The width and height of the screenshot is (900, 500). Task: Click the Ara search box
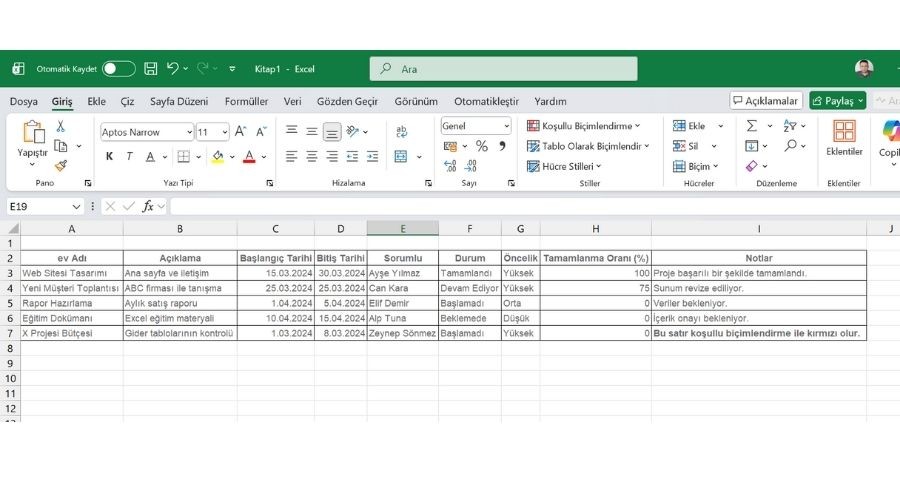[503, 69]
